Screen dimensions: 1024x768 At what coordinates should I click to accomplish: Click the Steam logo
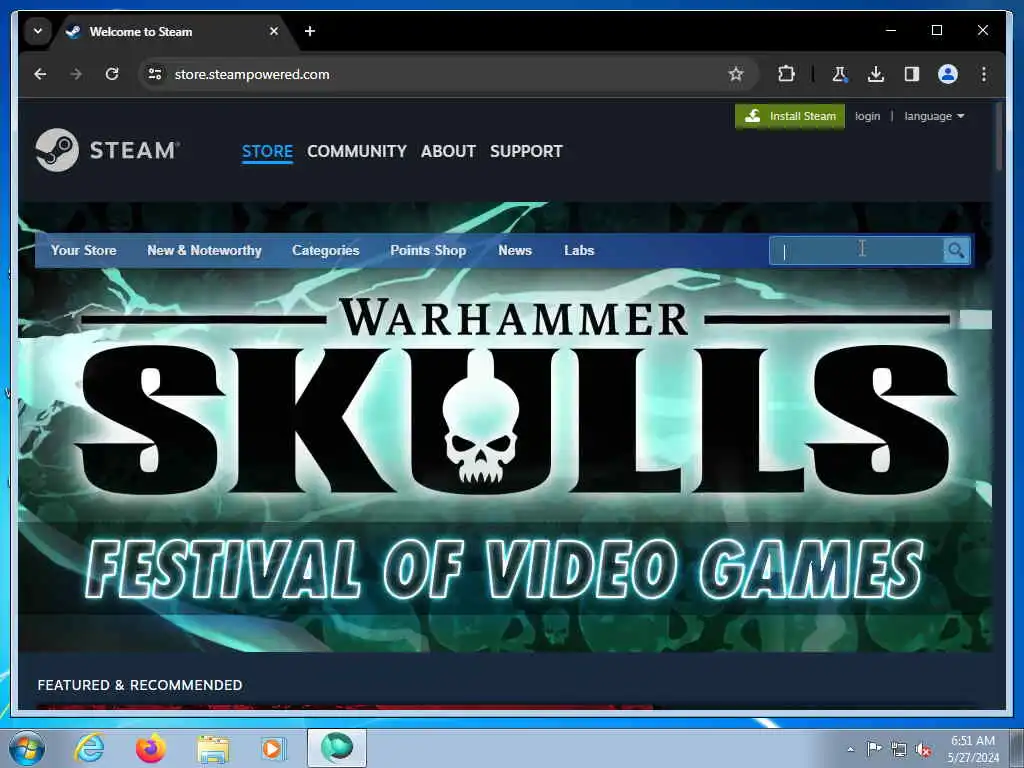(x=107, y=150)
